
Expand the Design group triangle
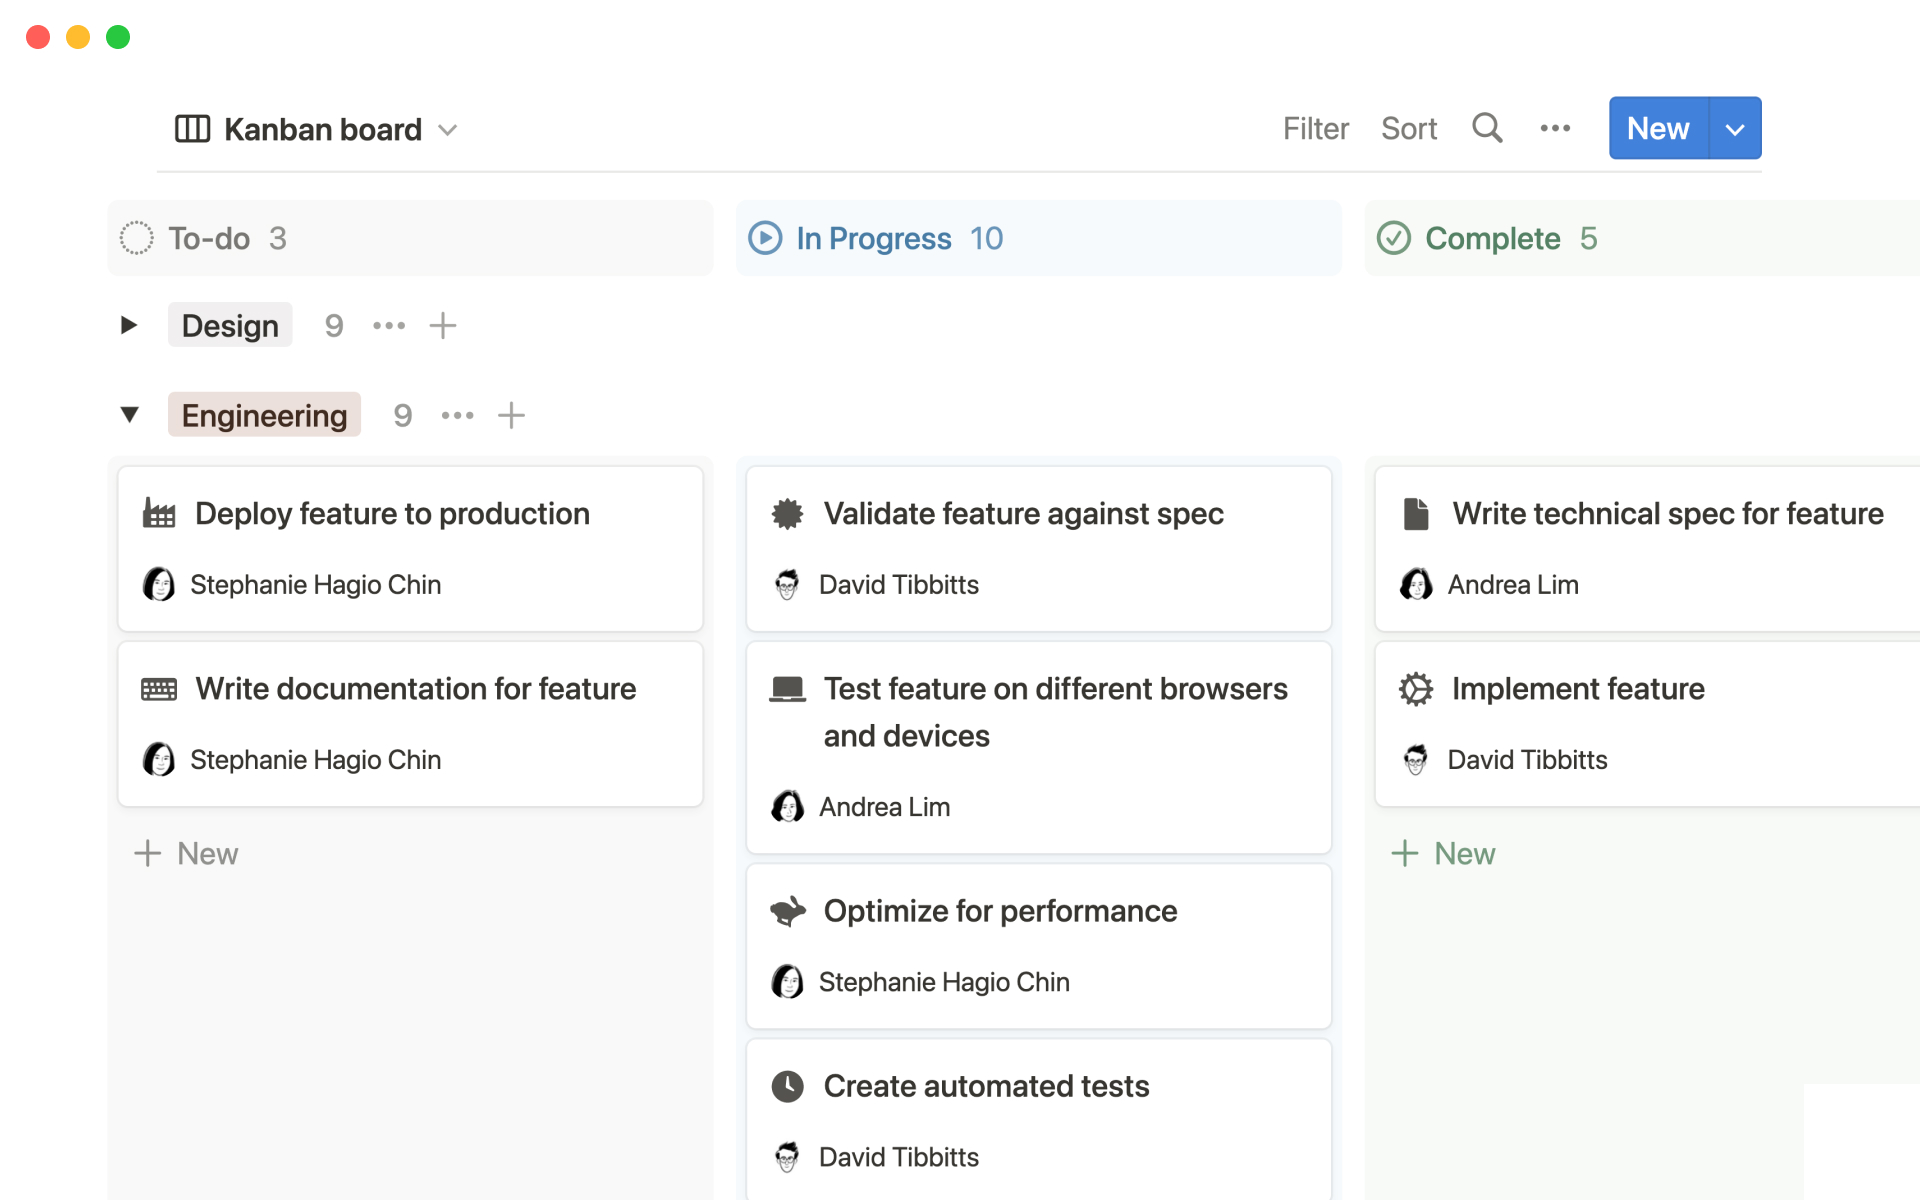pyautogui.click(x=129, y=325)
